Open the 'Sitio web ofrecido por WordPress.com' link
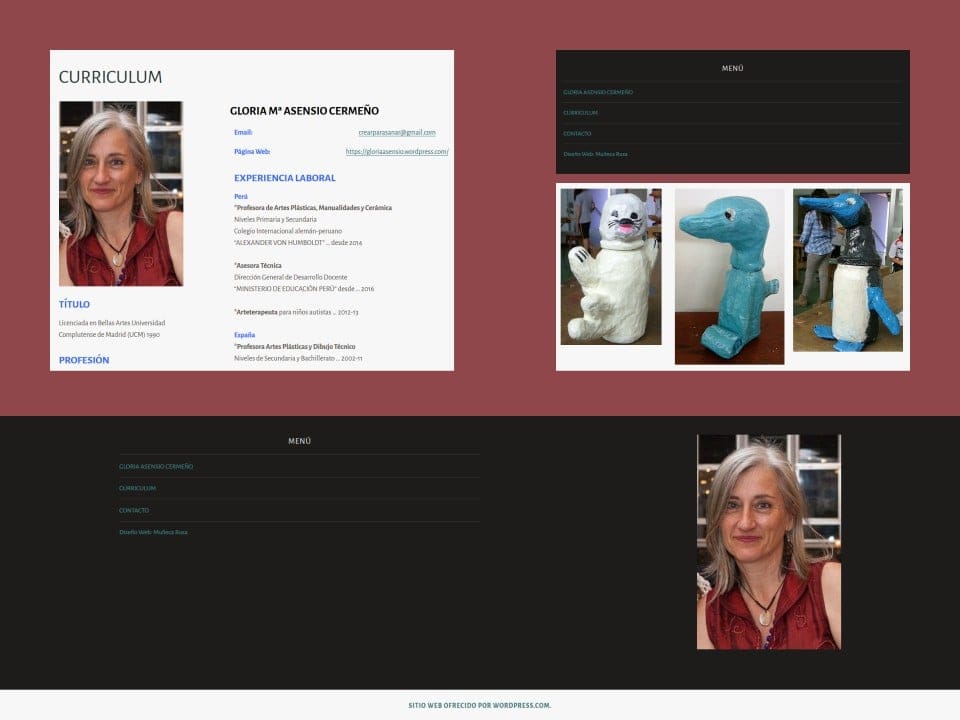The width and height of the screenshot is (960, 720). coord(479,705)
